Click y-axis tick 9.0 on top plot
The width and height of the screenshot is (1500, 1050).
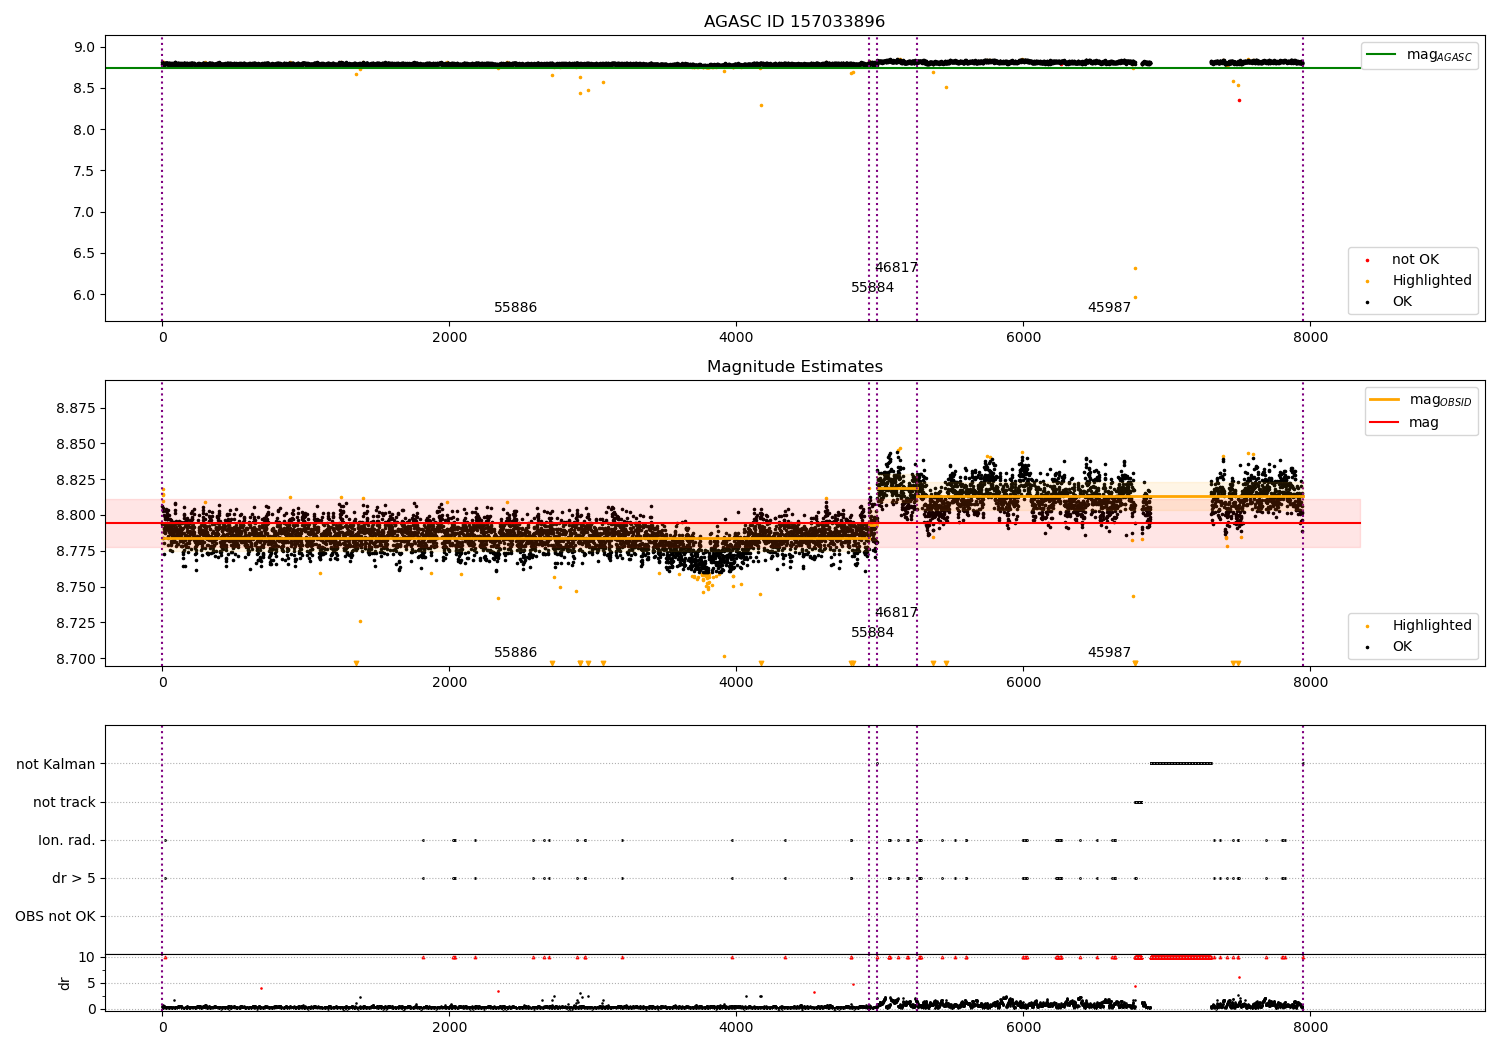[84, 48]
